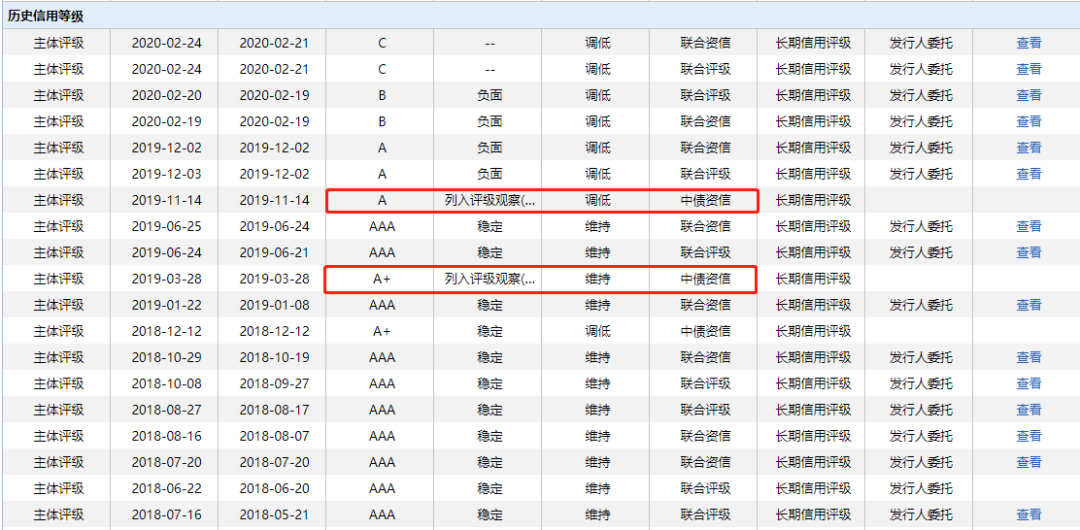Image resolution: width=1080 pixels, height=530 pixels.
Task: Open 查看 link for the 2018-10-29 row
Action: (x=1028, y=357)
